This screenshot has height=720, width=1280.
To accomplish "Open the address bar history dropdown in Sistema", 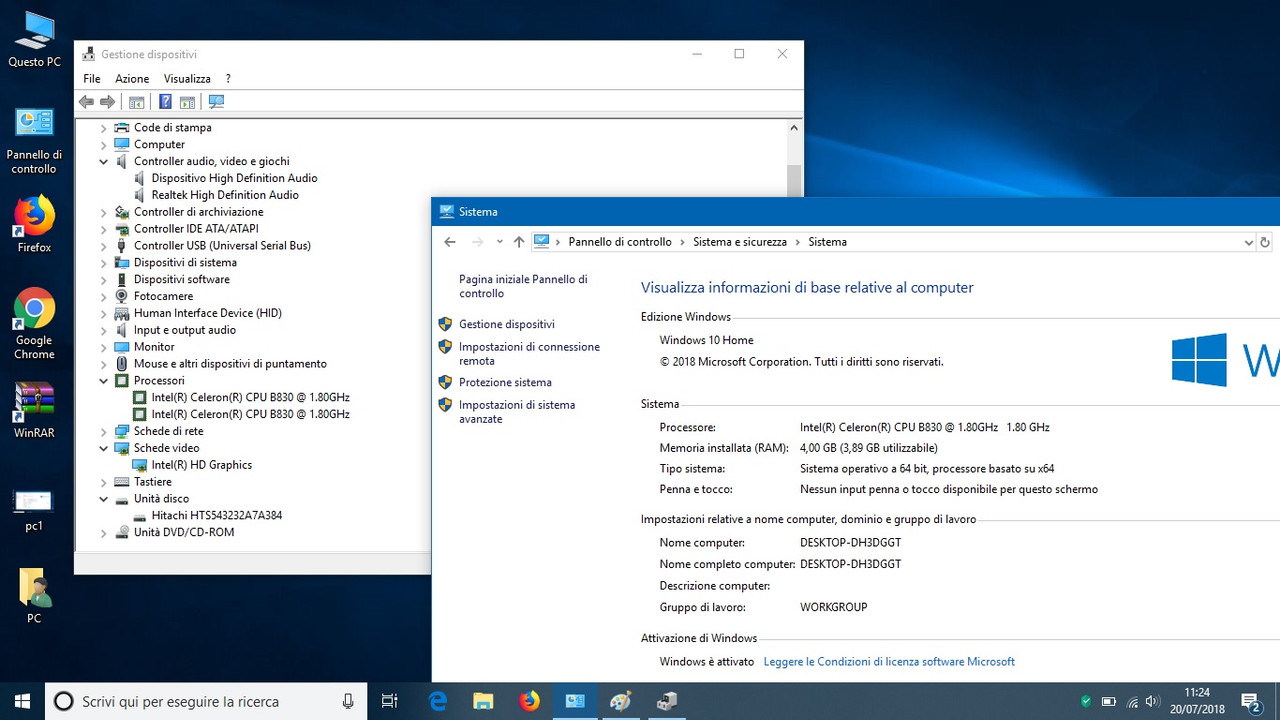I will [x=1248, y=242].
